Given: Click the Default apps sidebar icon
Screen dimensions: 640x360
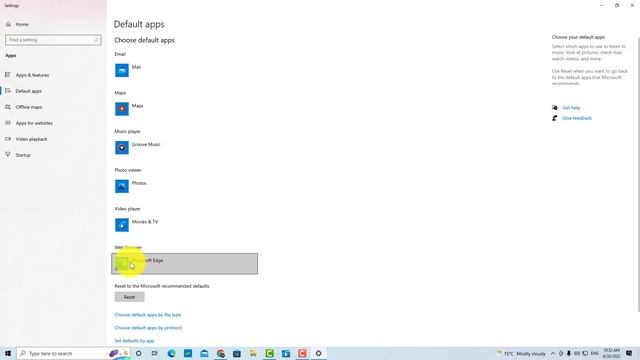Looking at the screenshot, I should (x=8, y=91).
